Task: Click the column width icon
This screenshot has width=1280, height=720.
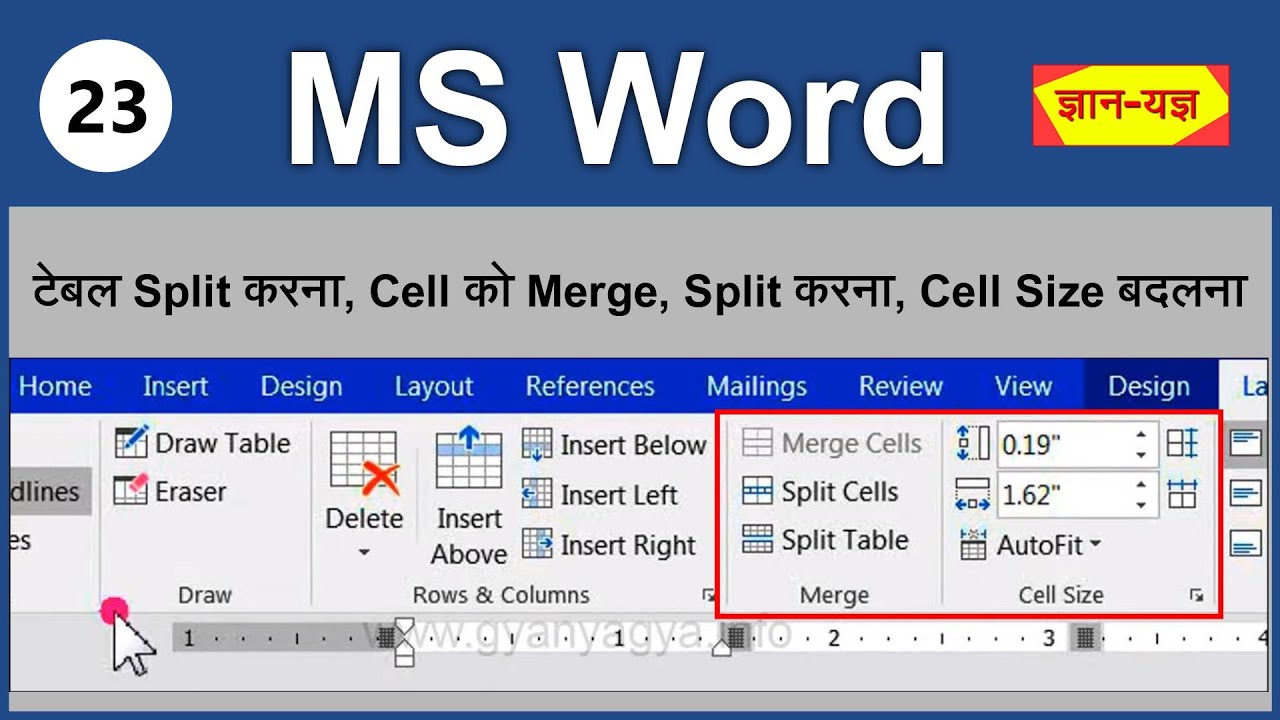Action: [972, 493]
